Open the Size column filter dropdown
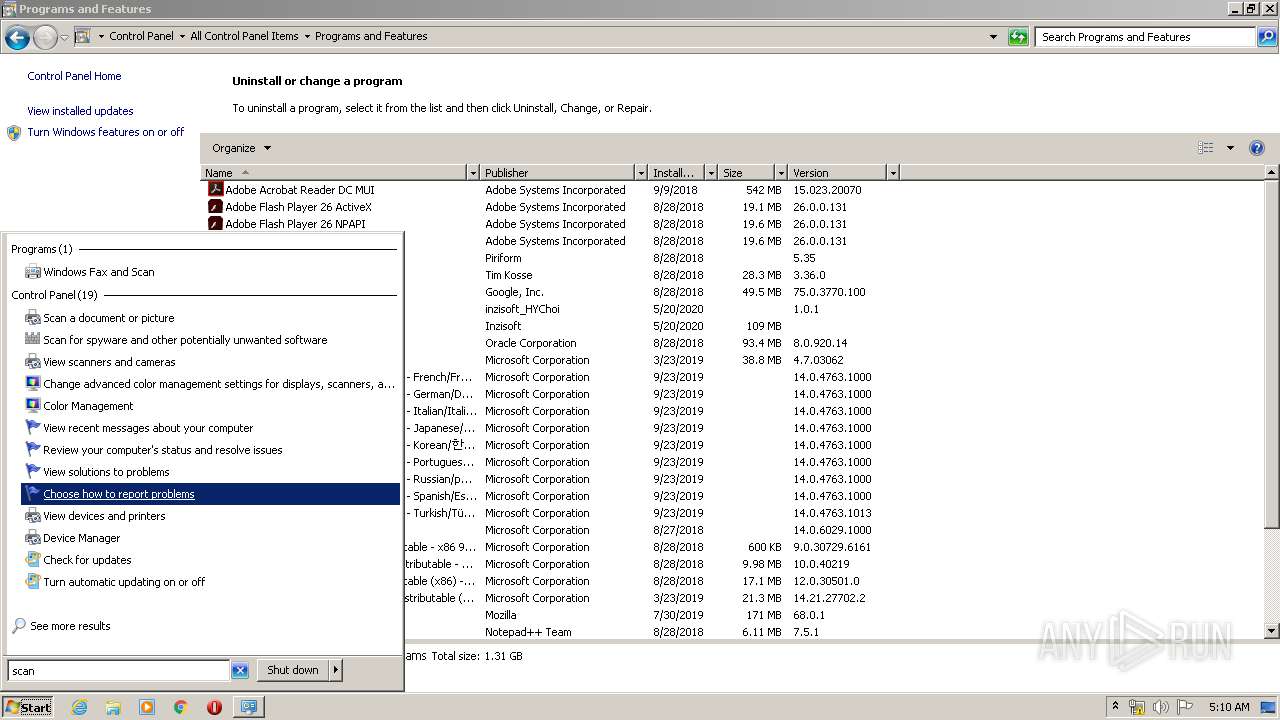The image size is (1280, 720). point(780,173)
